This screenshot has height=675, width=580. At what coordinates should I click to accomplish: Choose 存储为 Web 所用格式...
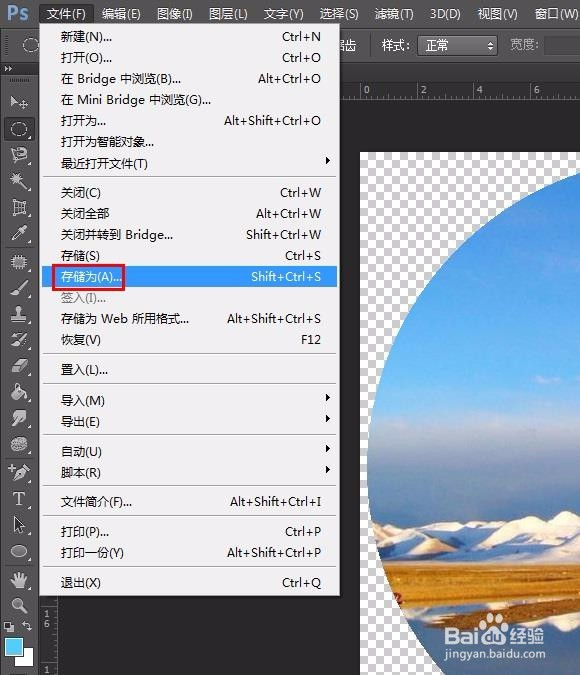point(189,319)
